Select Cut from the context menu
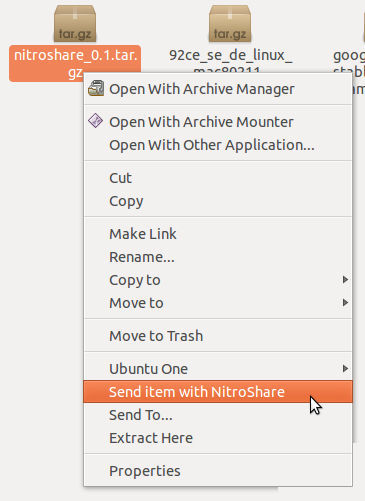 pos(218,178)
